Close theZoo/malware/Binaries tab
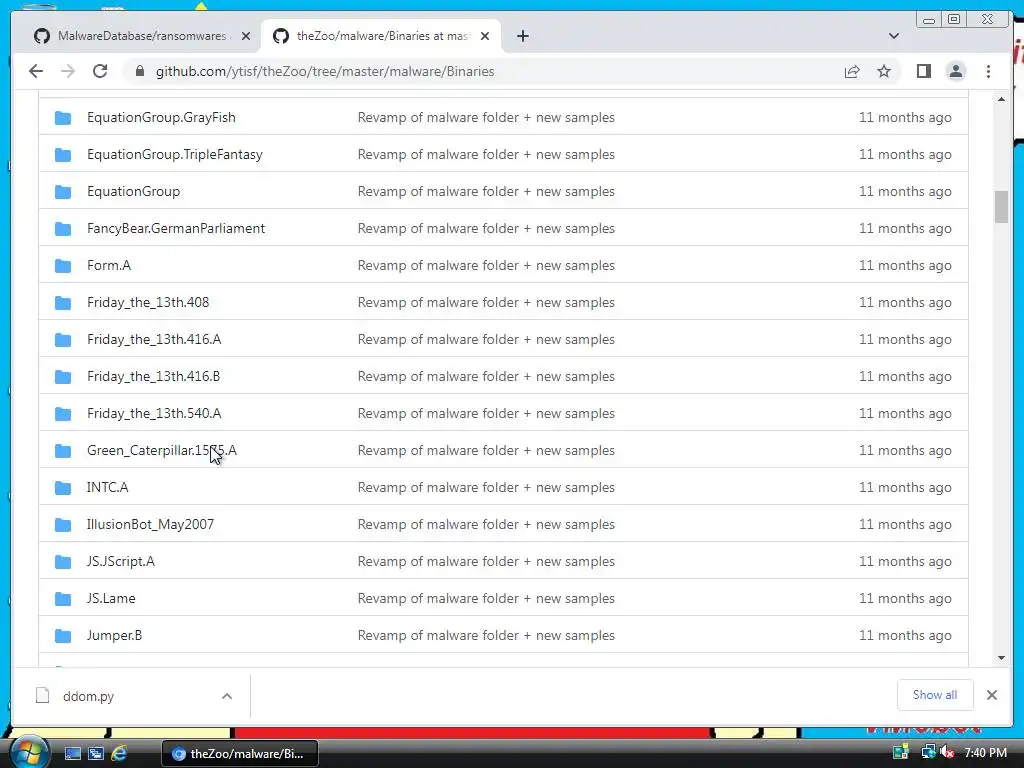 [485, 36]
